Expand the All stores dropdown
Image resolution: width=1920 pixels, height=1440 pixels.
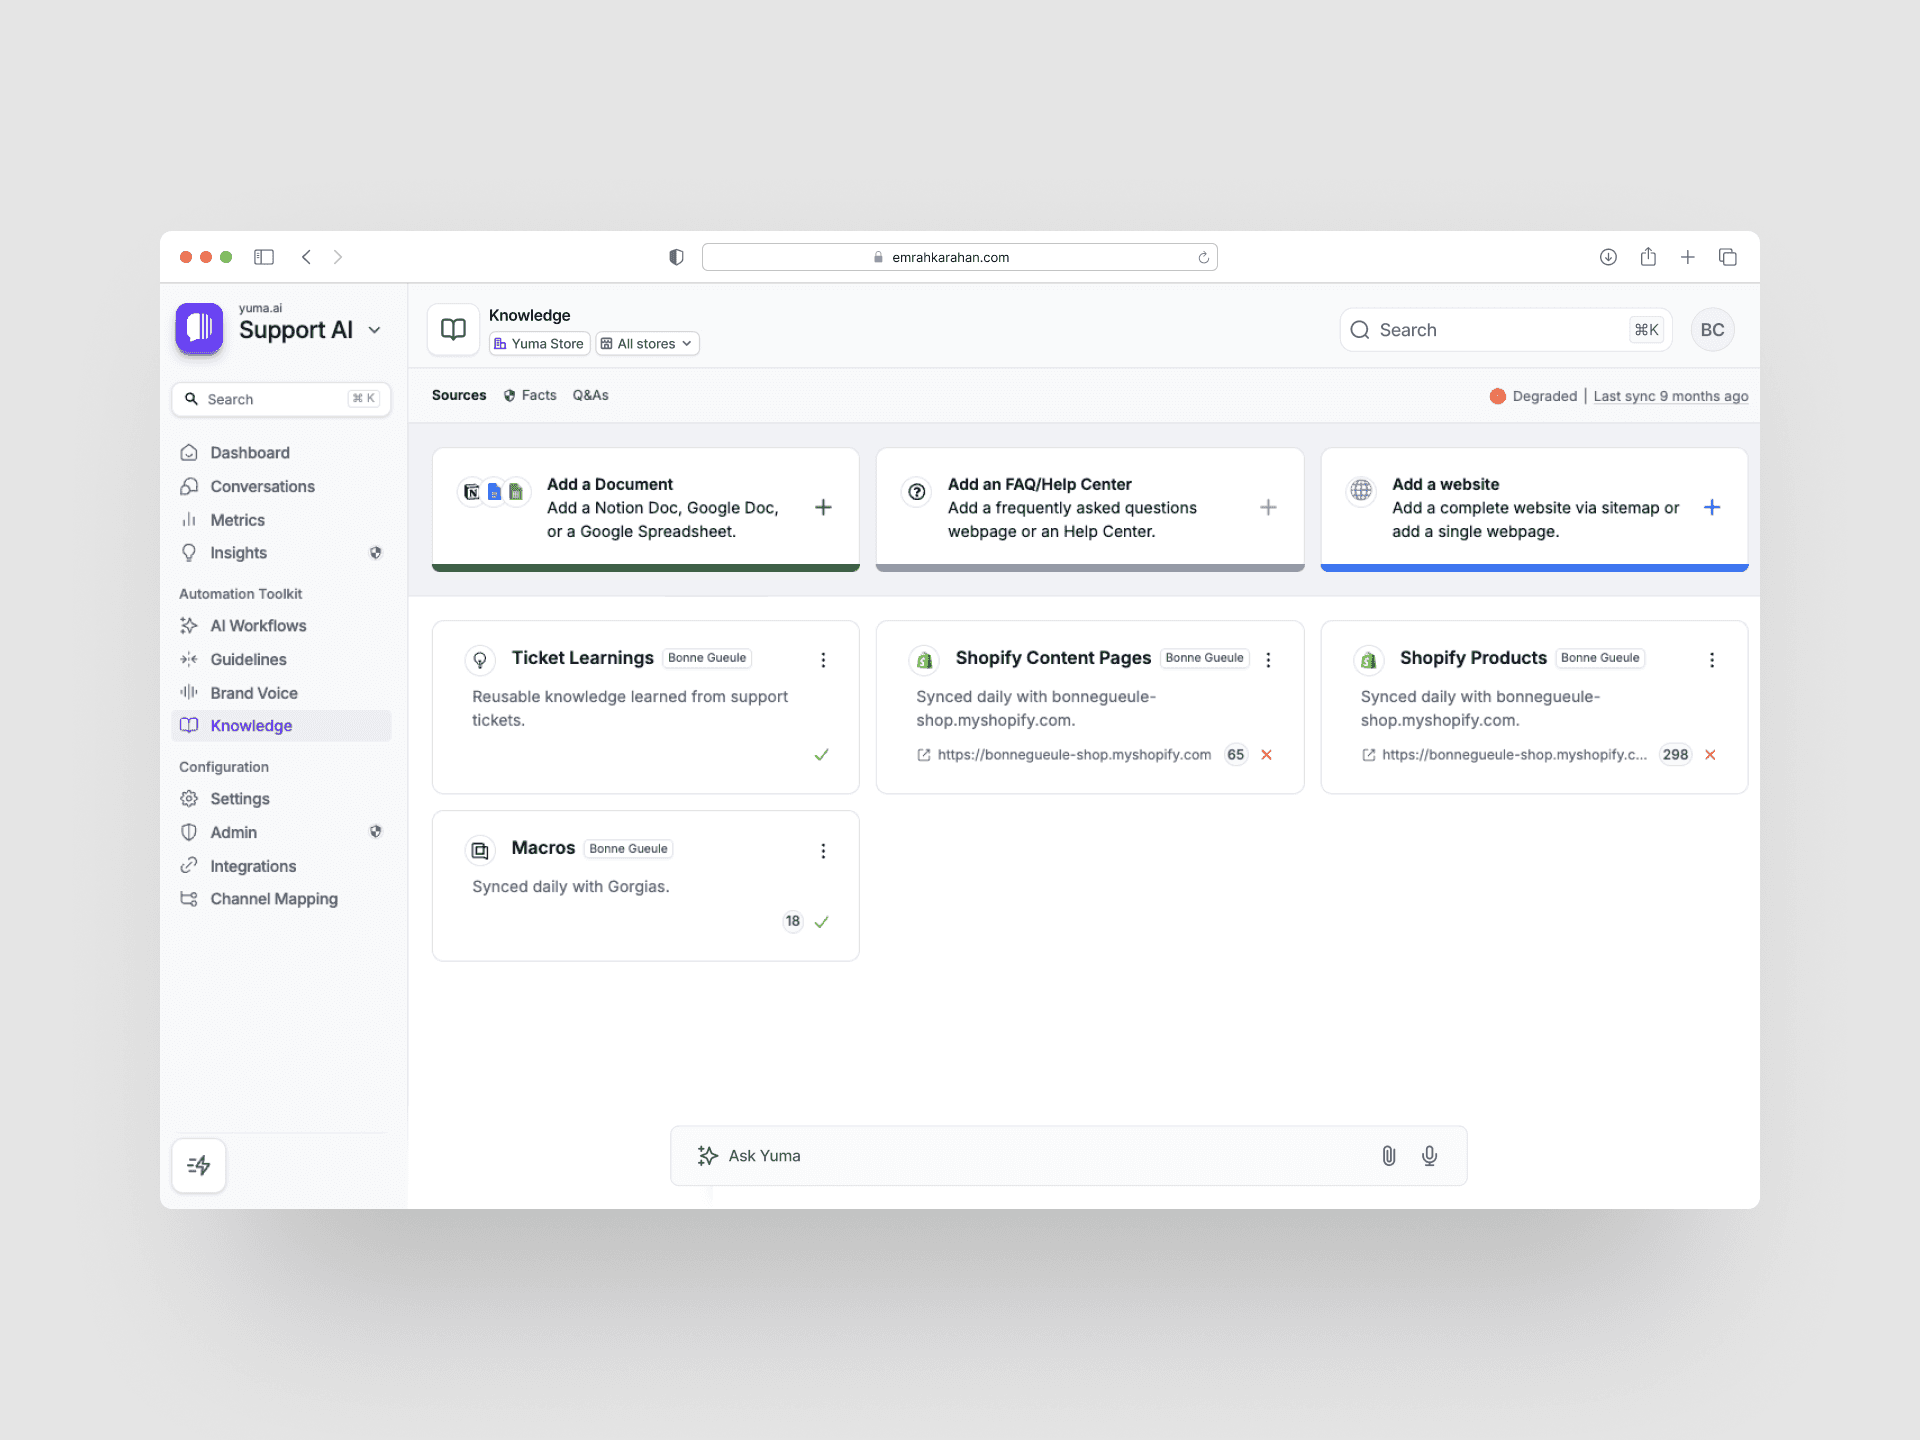(647, 344)
